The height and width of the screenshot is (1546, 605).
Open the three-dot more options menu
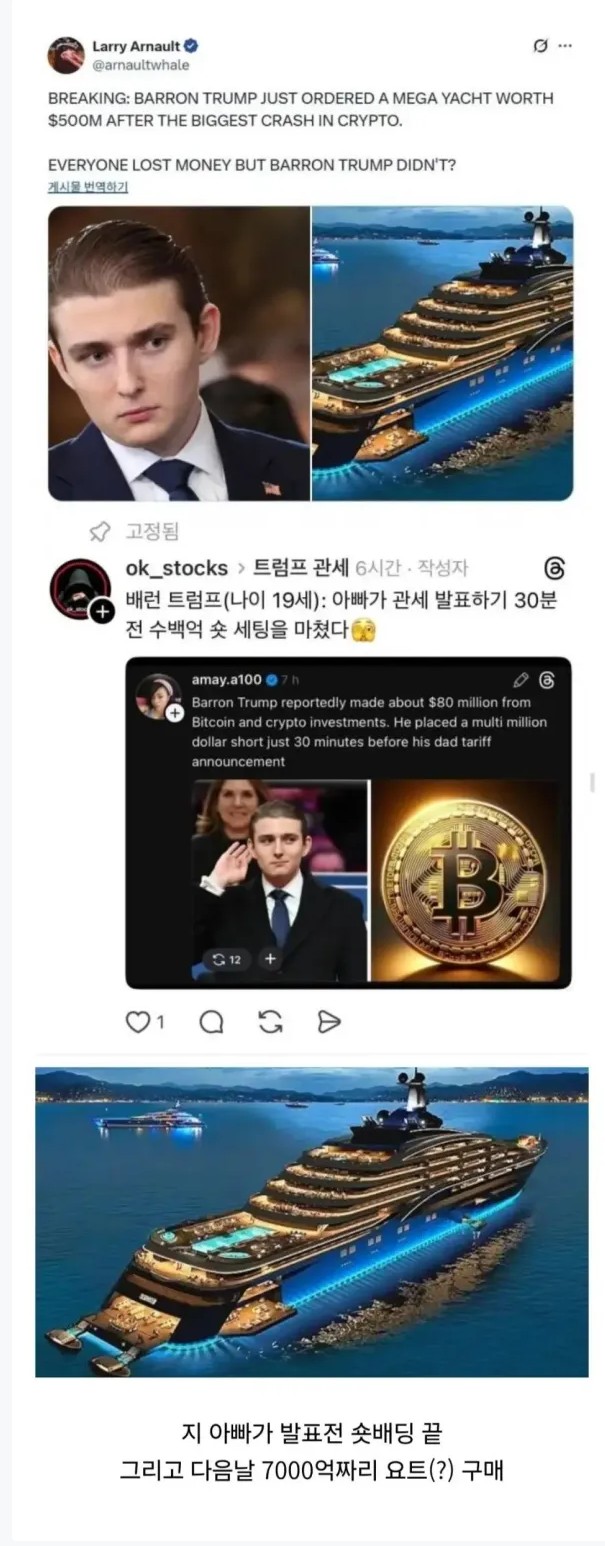(566, 46)
